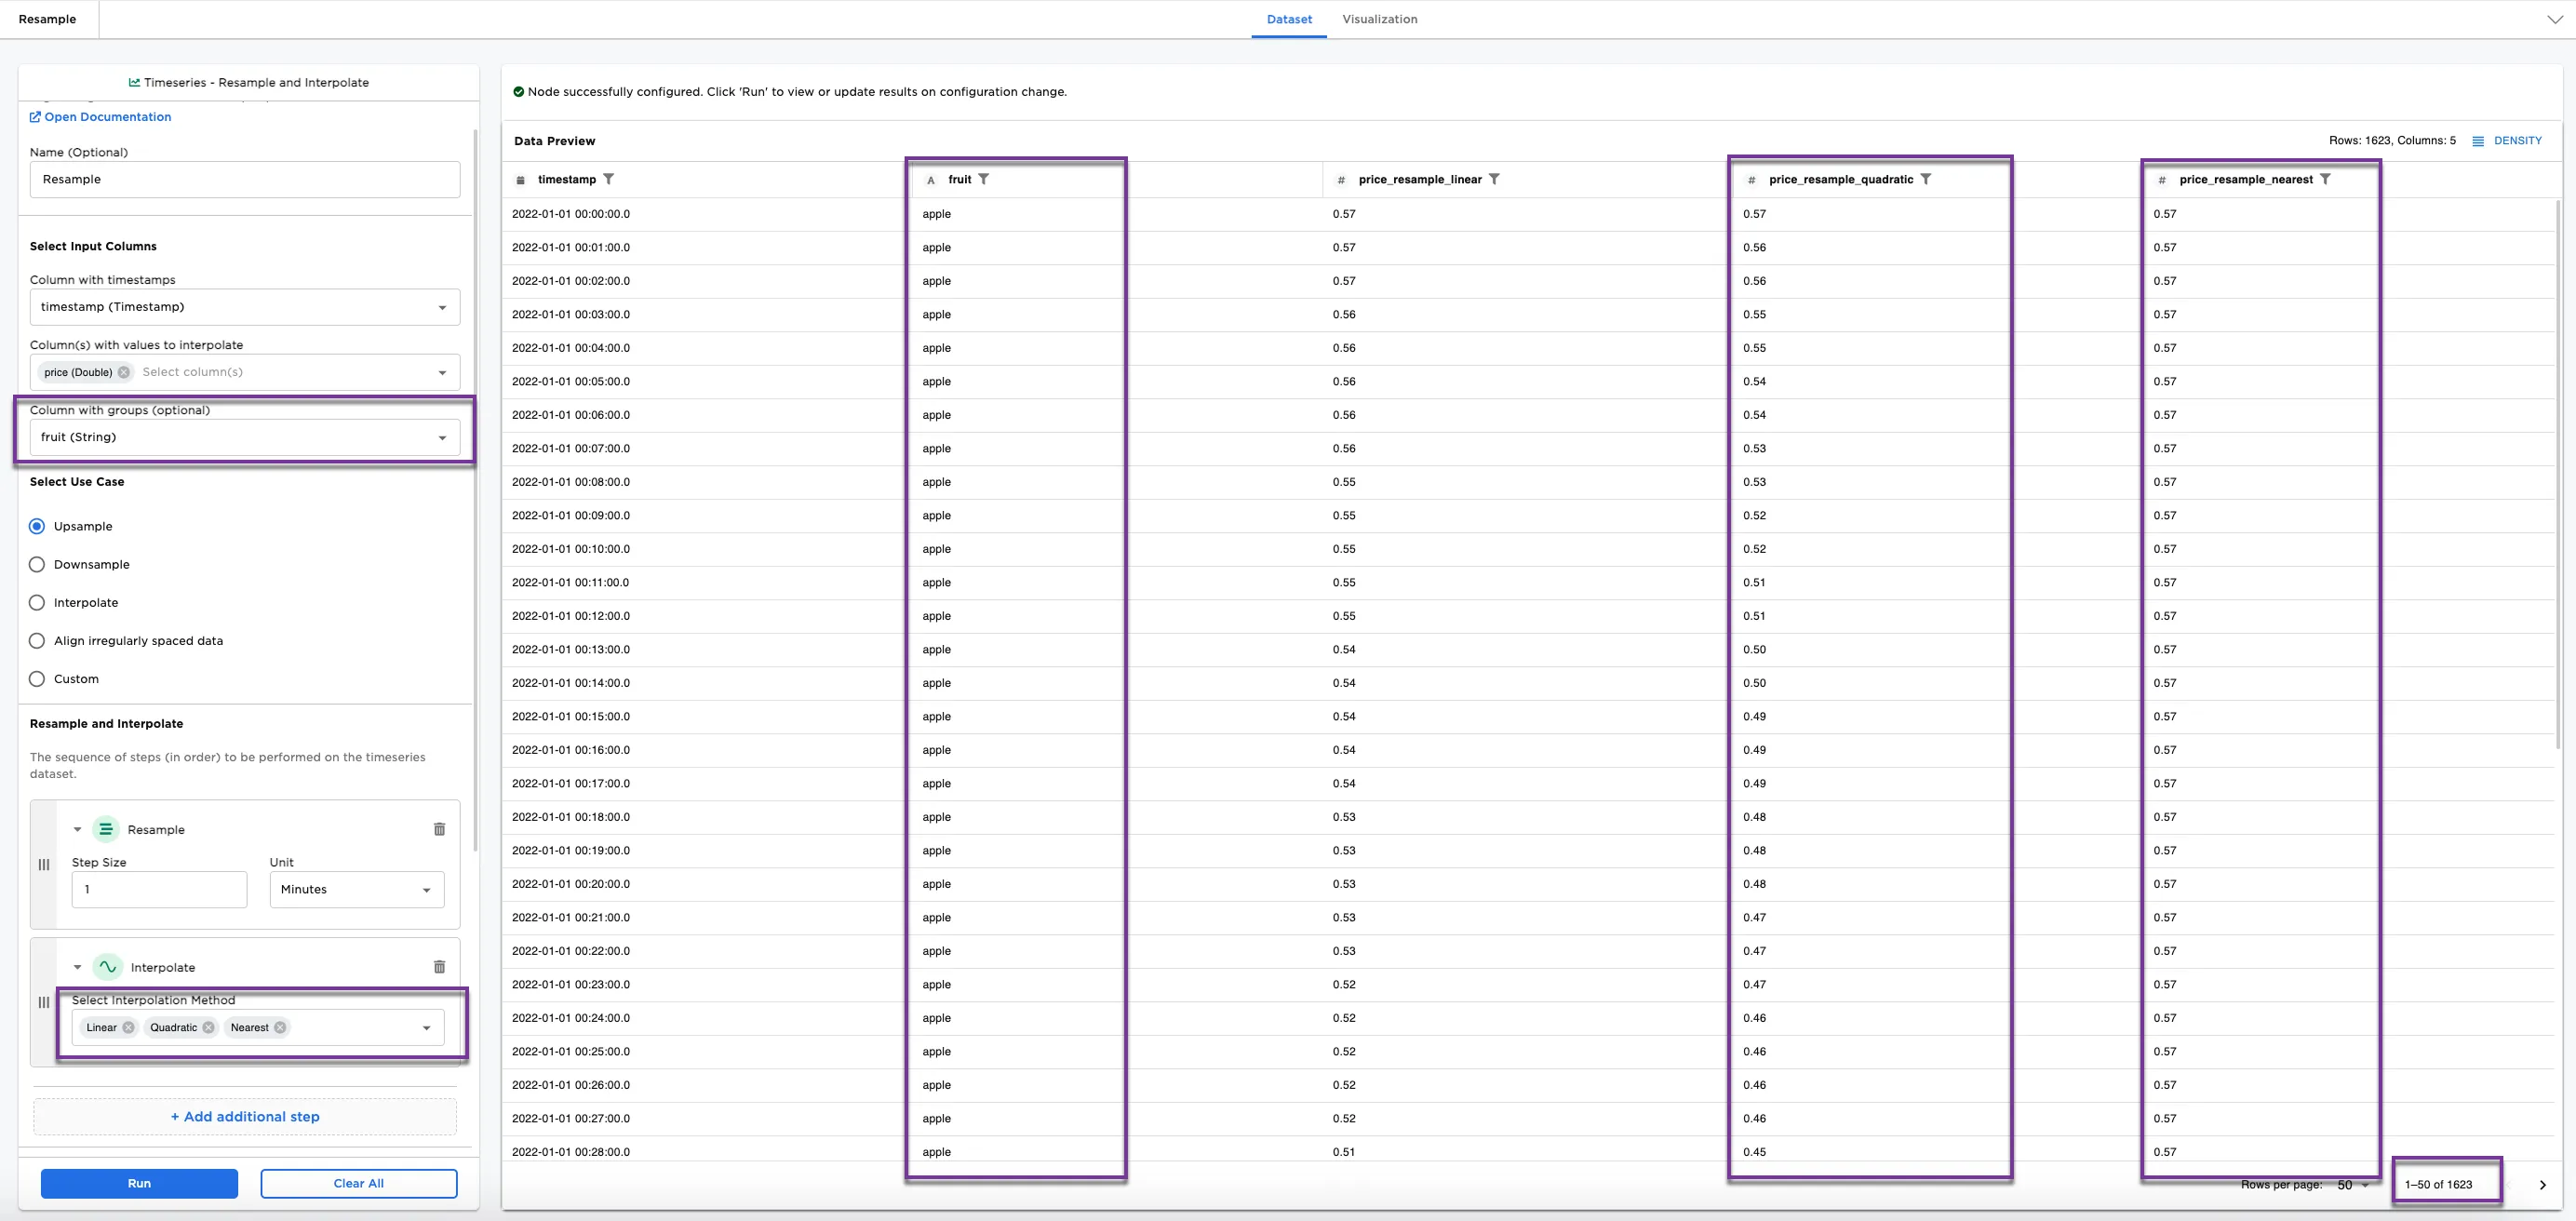Go to the next page of results
This screenshot has width=2576, height=1221.
[2542, 1185]
